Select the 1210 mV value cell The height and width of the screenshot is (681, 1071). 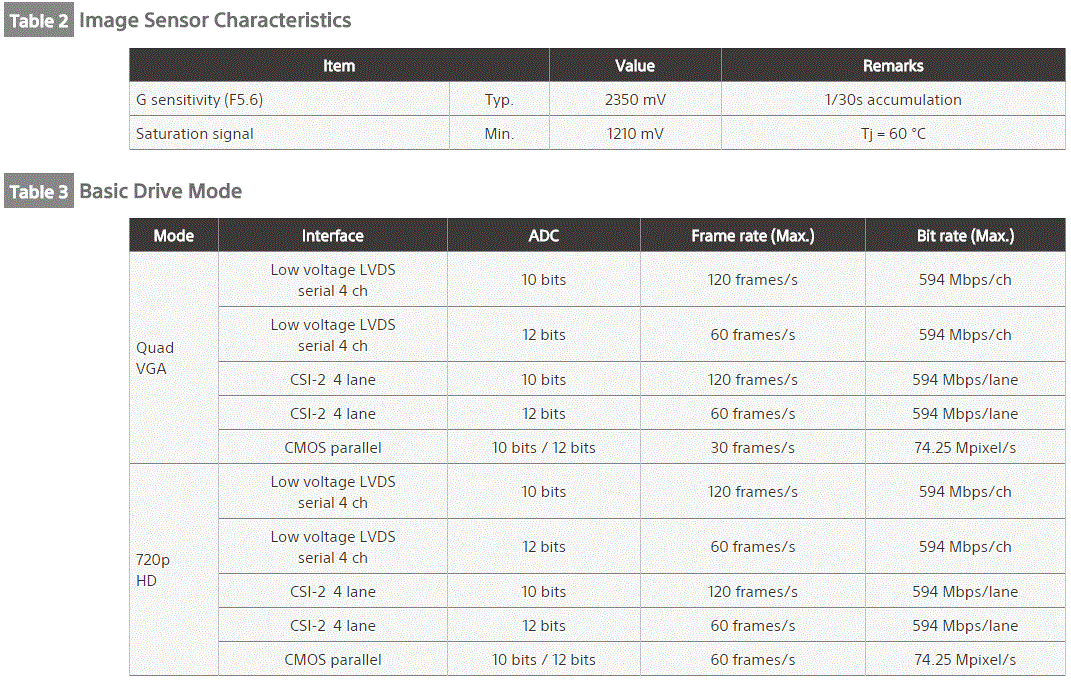coord(635,134)
